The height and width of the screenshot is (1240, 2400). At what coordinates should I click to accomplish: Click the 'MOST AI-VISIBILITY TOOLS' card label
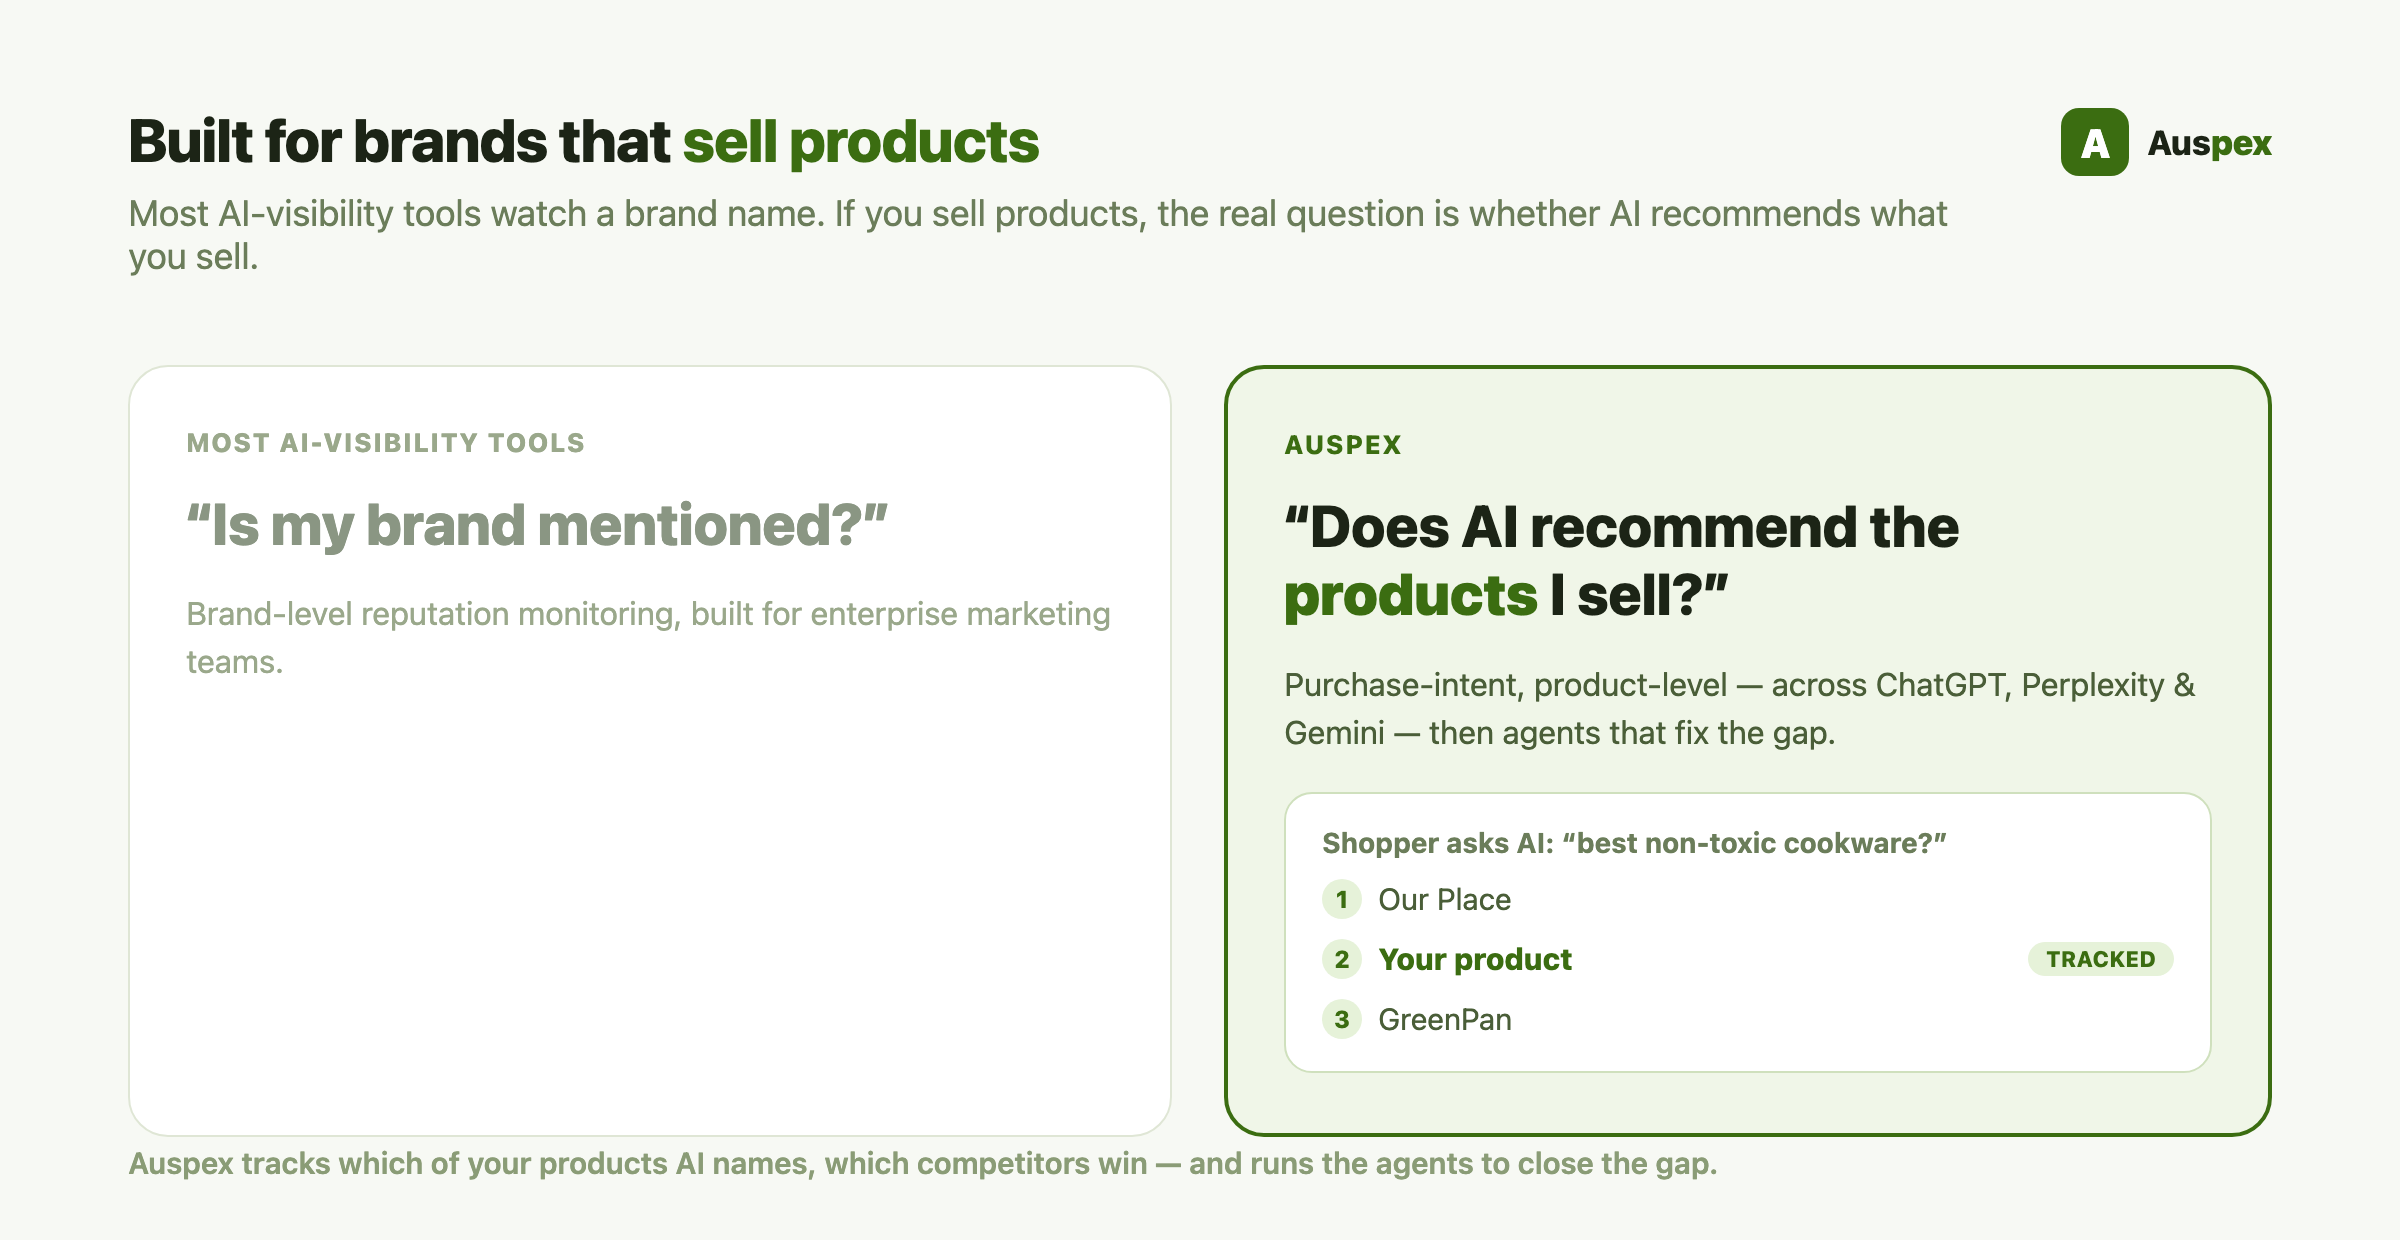coord(386,443)
